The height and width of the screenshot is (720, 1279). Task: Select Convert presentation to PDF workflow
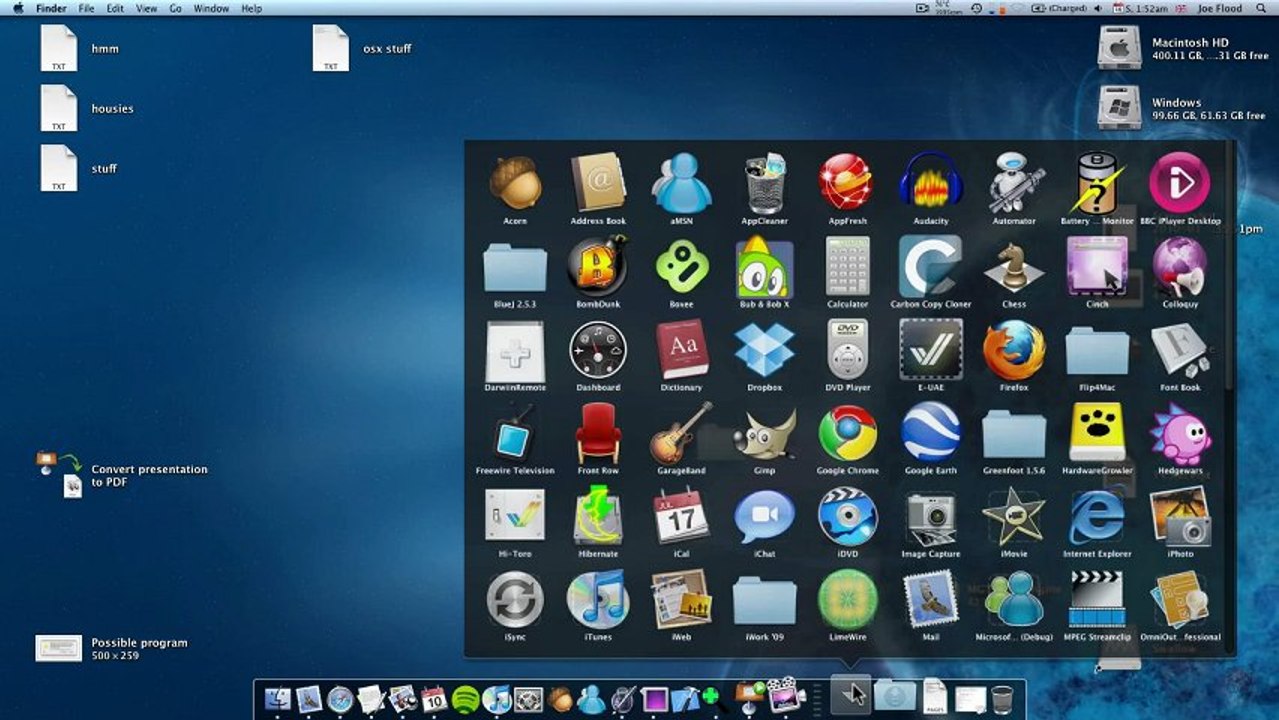pyautogui.click(x=60, y=474)
